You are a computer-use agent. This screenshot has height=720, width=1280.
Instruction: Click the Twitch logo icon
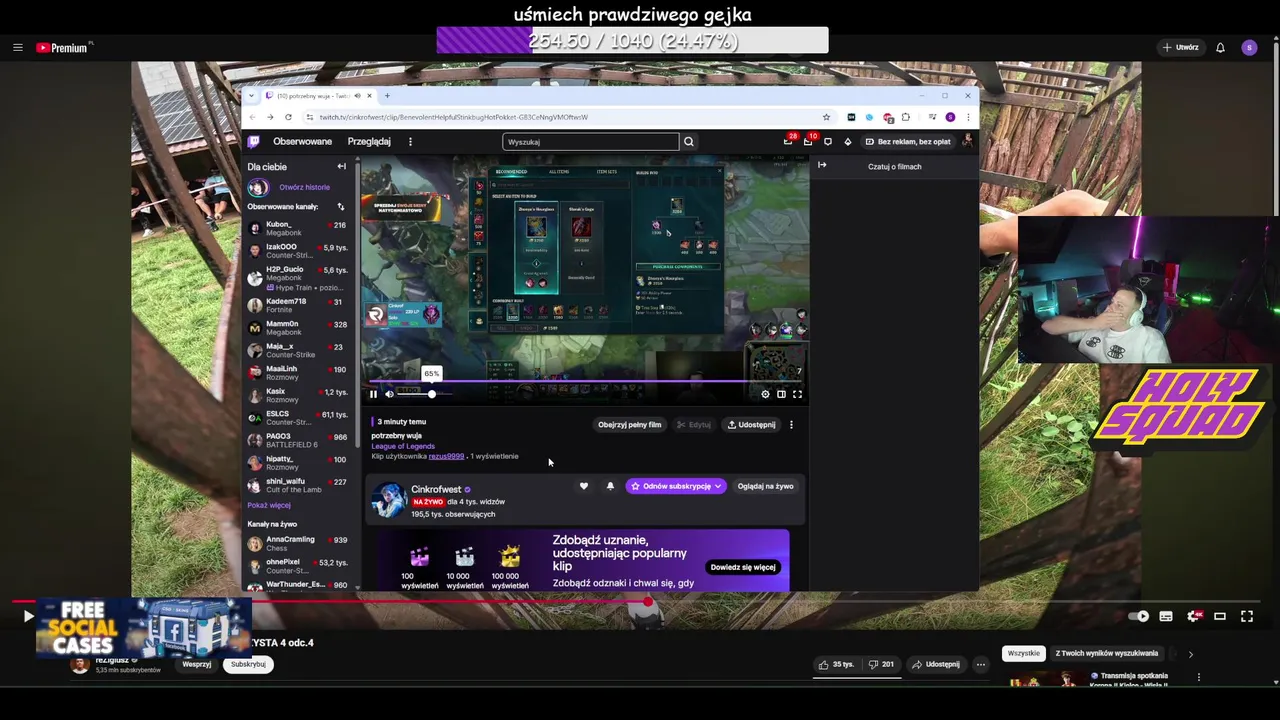coord(254,142)
